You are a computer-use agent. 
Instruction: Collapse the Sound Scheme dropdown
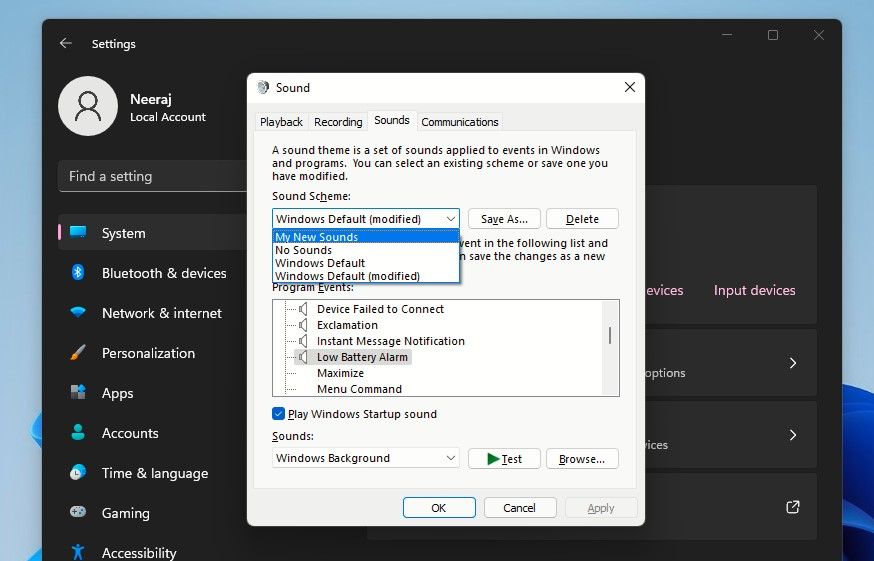pos(451,219)
